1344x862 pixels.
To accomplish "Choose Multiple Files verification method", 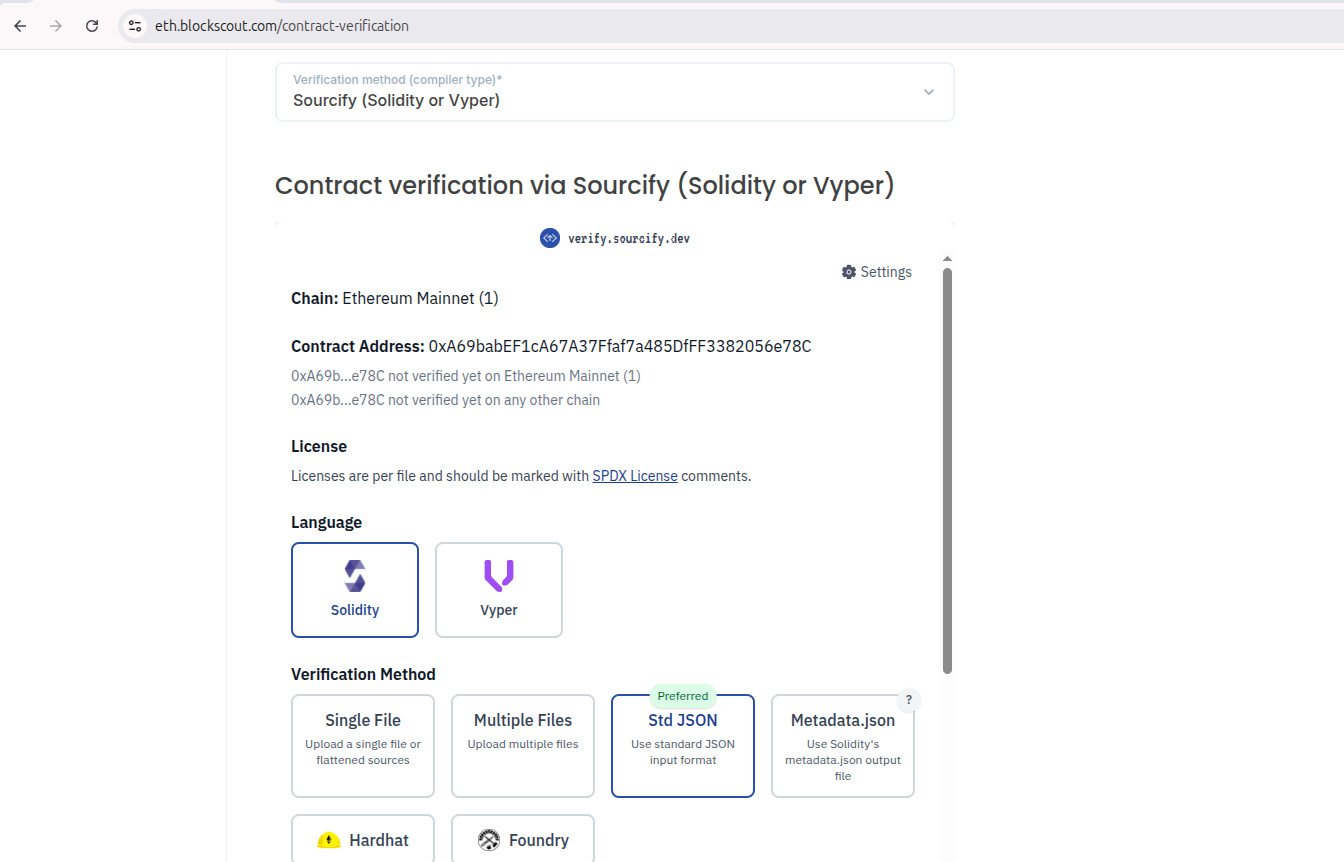I will pyautogui.click(x=523, y=746).
